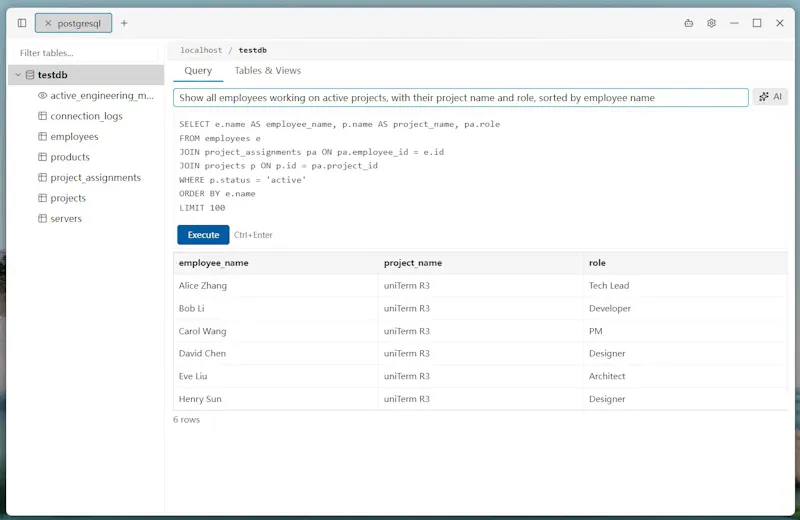Run query with Execute button
Screen dimensions: 800x520
pos(203,235)
